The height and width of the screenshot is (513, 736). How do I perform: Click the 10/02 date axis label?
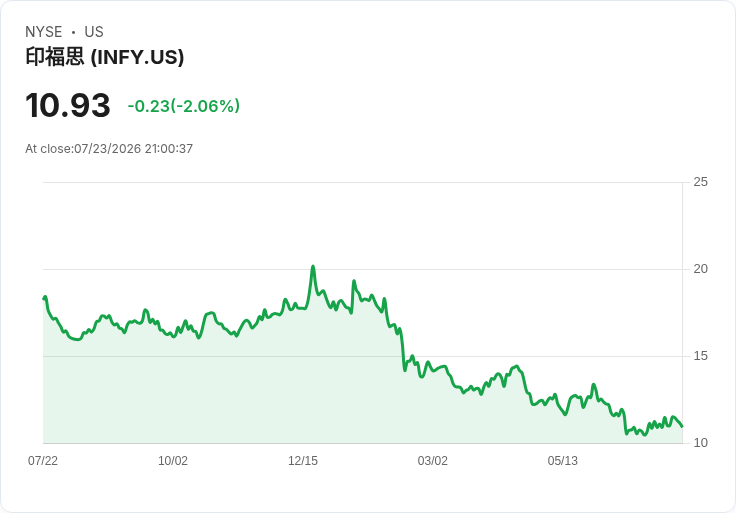point(173,460)
